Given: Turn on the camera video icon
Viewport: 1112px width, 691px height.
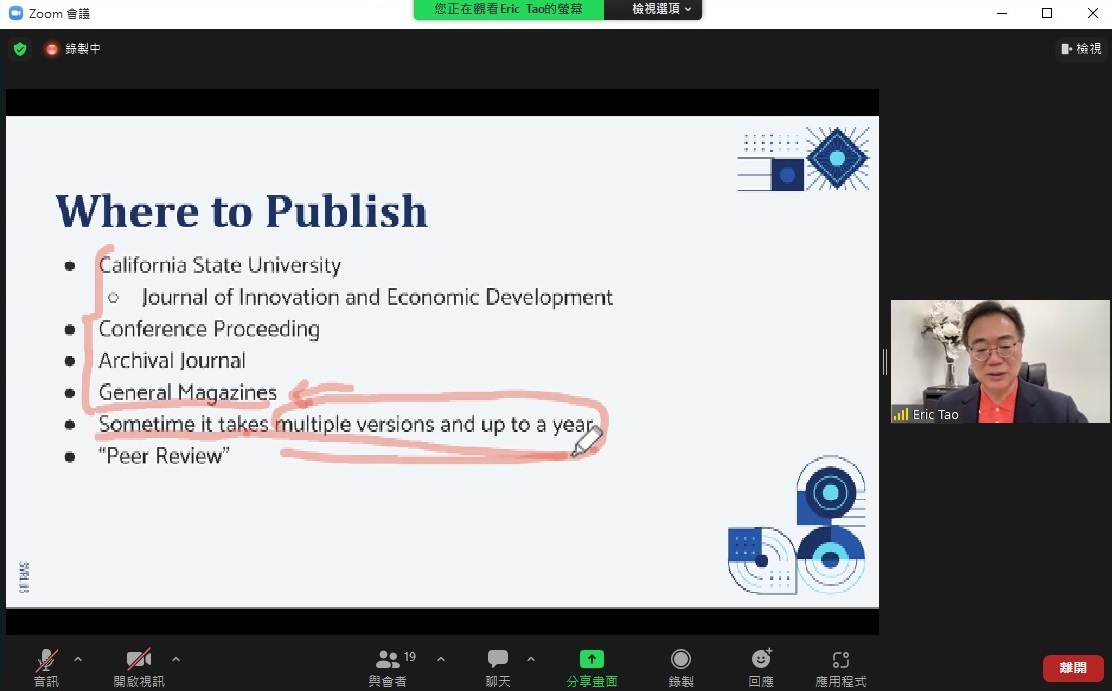Looking at the screenshot, I should click(x=138, y=660).
